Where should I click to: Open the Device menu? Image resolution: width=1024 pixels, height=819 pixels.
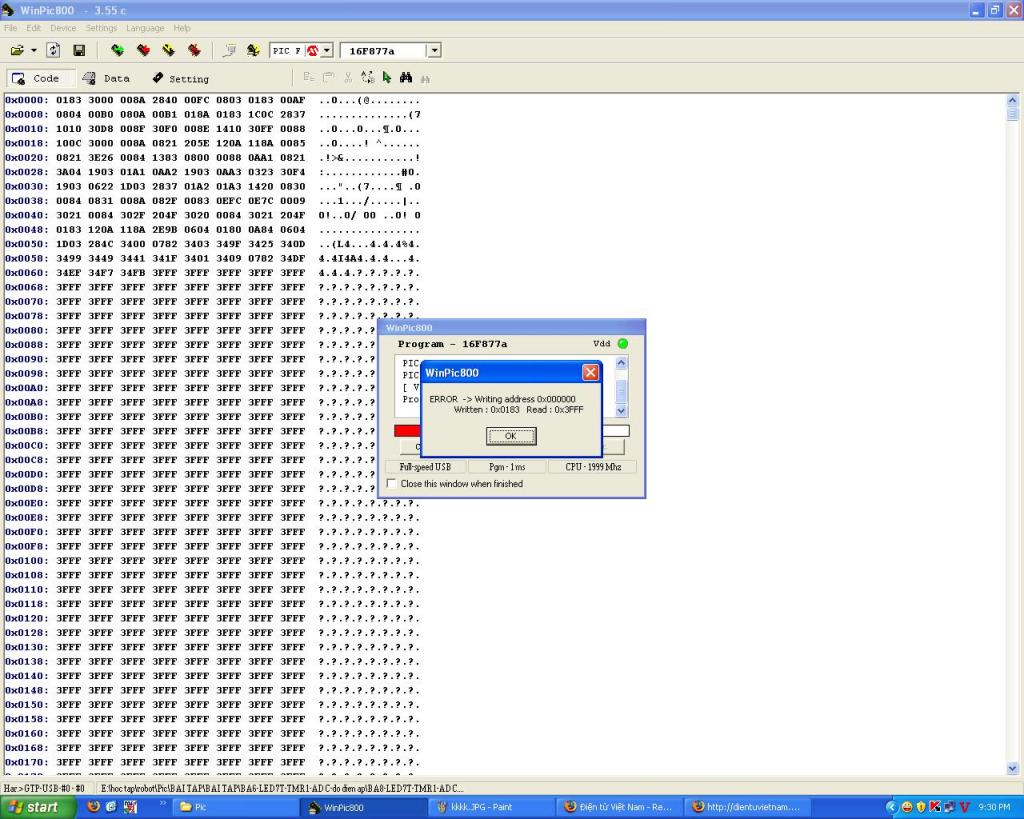(63, 28)
